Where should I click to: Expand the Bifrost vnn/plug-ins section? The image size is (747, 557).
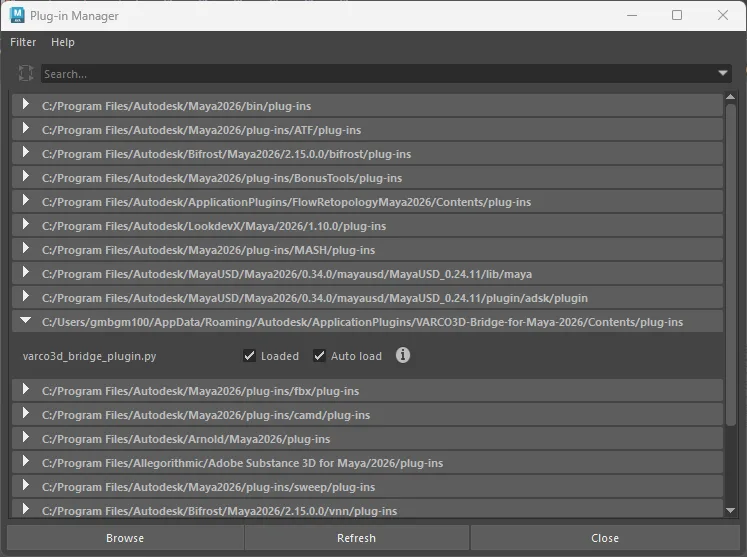tap(26, 509)
